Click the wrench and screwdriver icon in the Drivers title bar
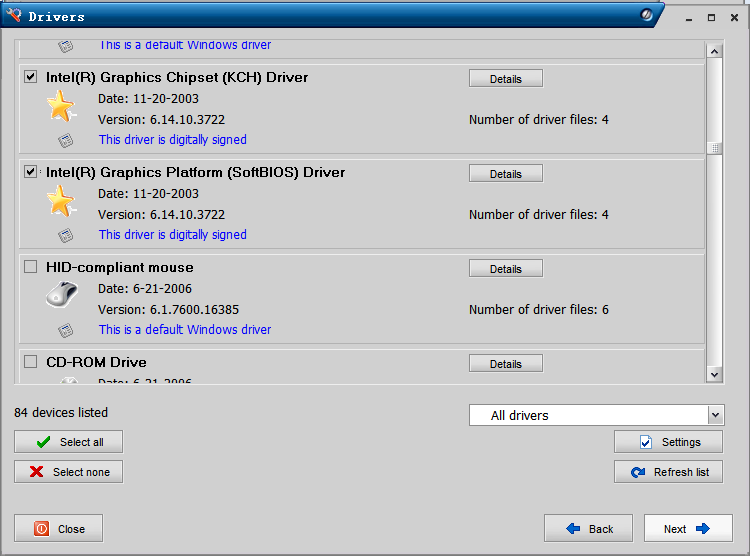Image resolution: width=750 pixels, height=556 pixels. click(14, 14)
